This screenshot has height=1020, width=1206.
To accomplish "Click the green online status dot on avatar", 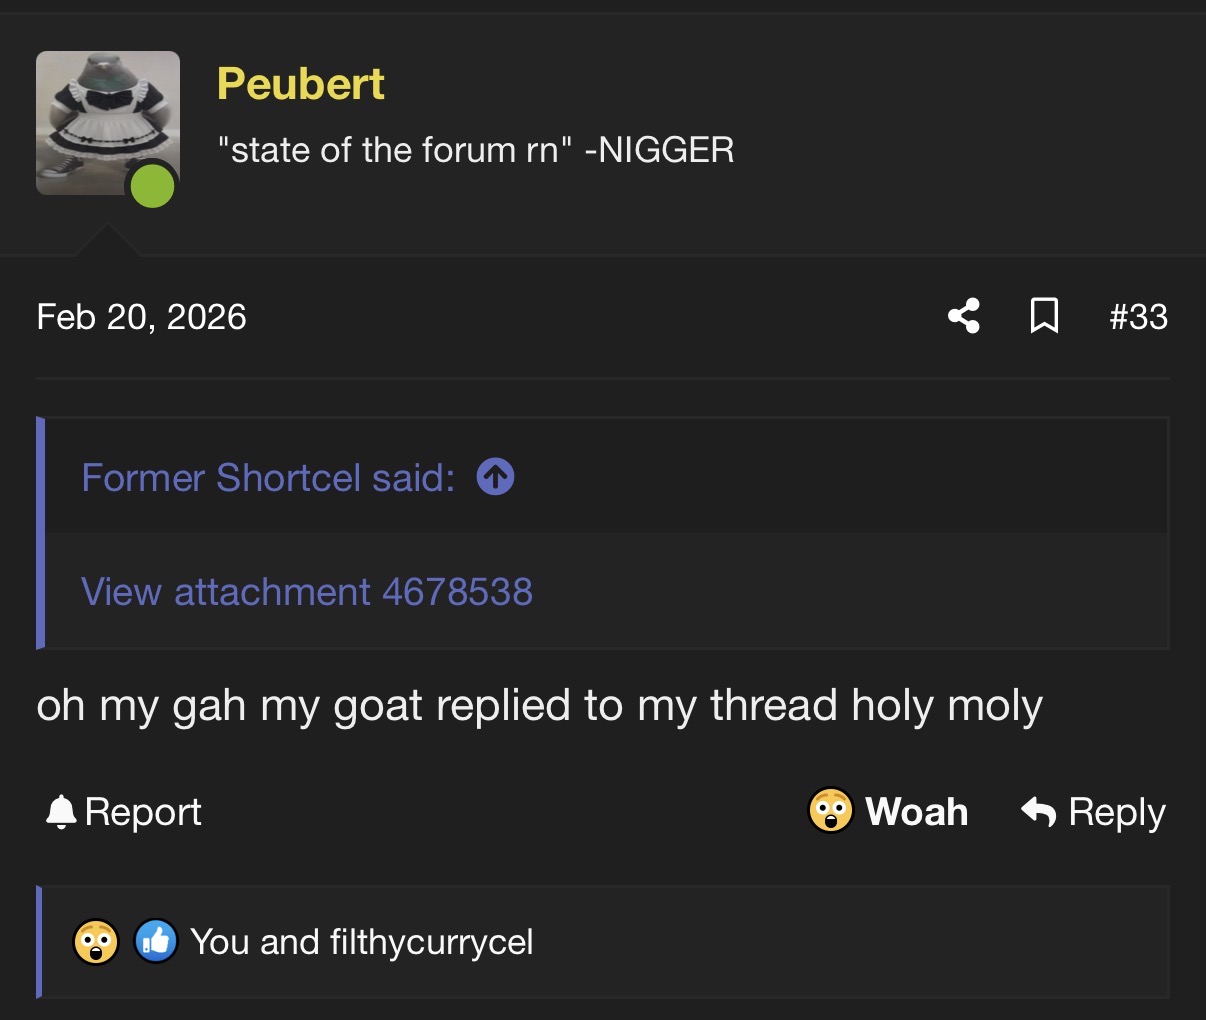I will 153,187.
